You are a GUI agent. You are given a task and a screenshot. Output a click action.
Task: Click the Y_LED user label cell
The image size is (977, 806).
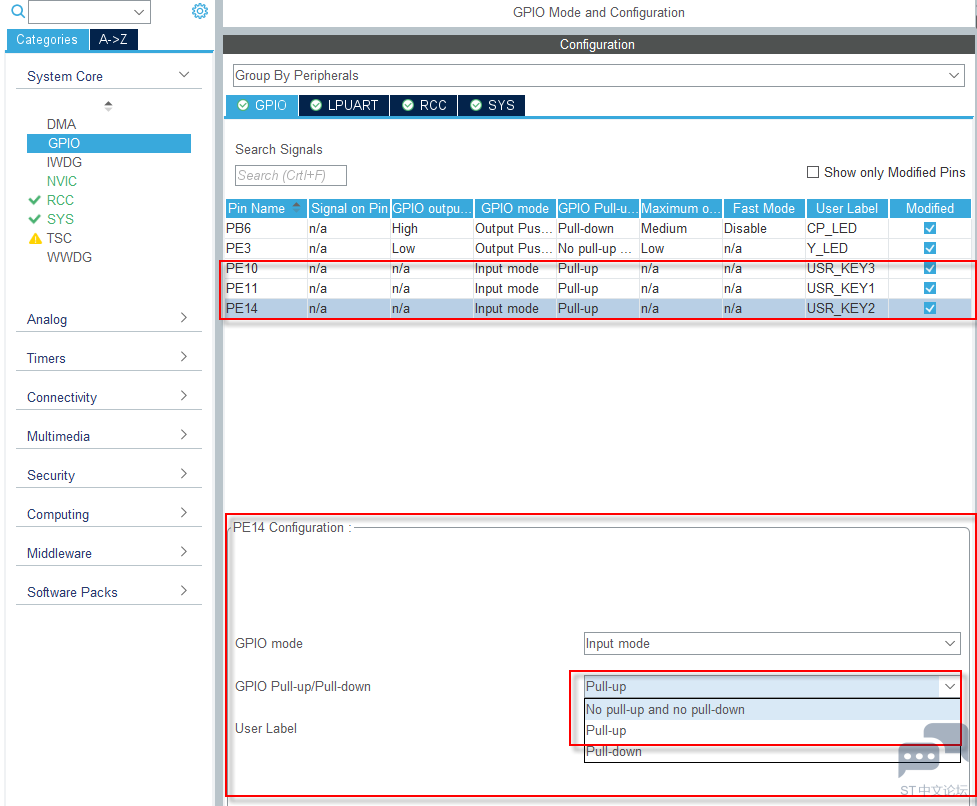(x=847, y=248)
